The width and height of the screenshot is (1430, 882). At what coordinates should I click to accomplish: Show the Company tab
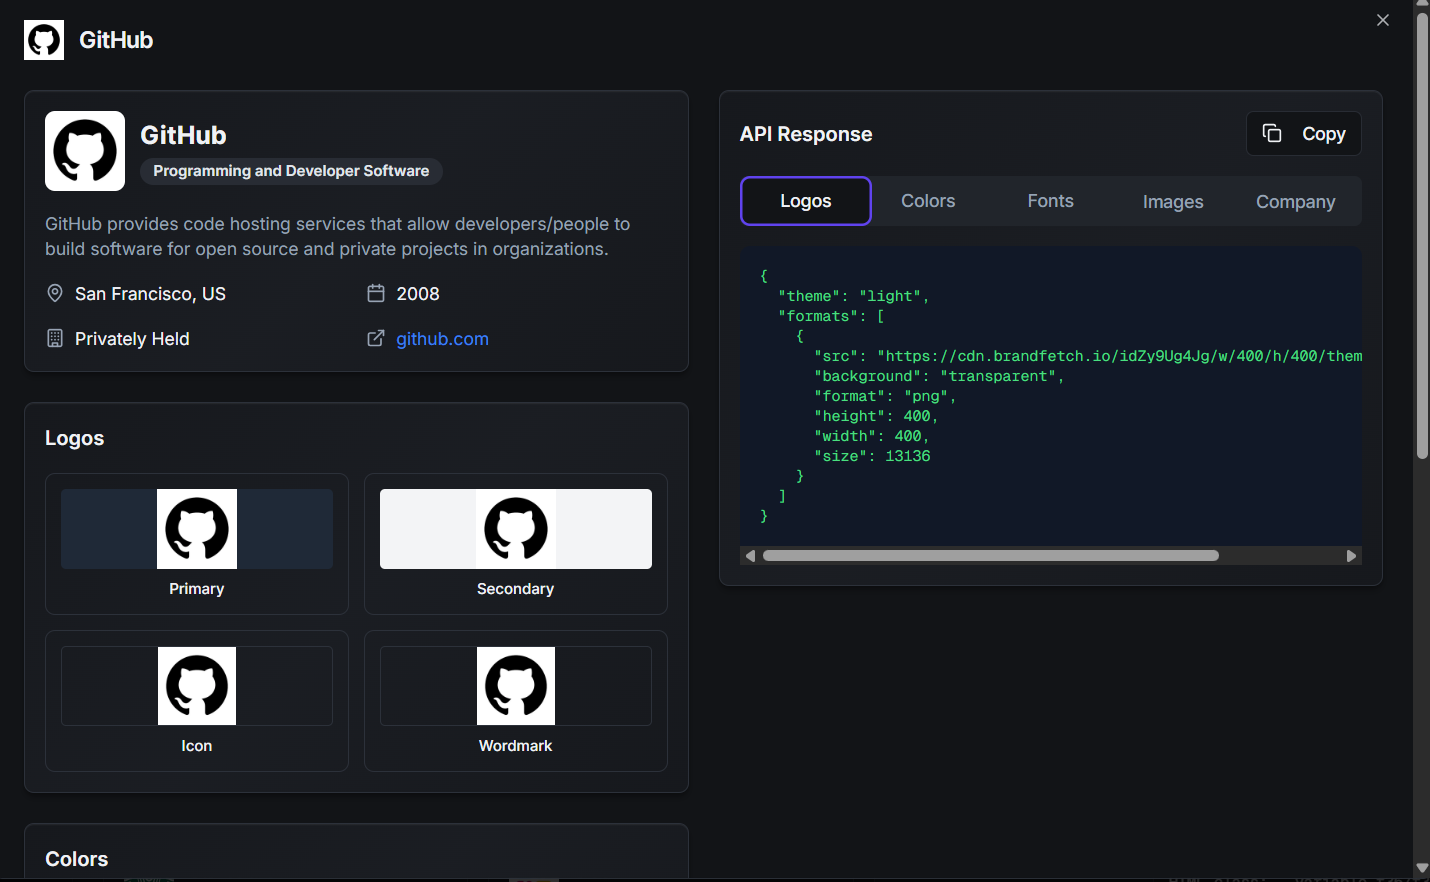[x=1296, y=201]
